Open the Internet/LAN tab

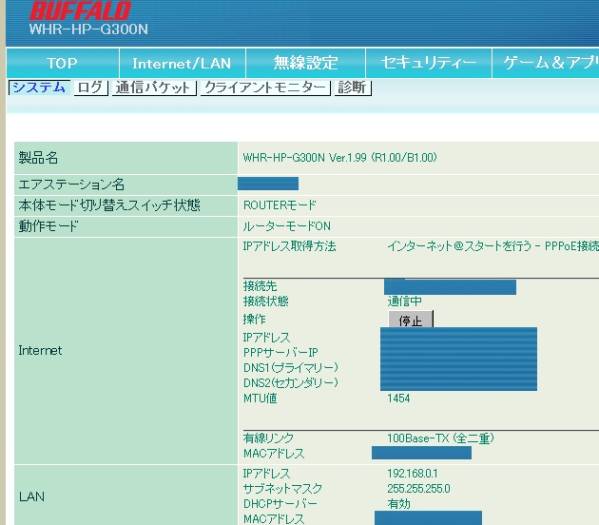(182, 63)
